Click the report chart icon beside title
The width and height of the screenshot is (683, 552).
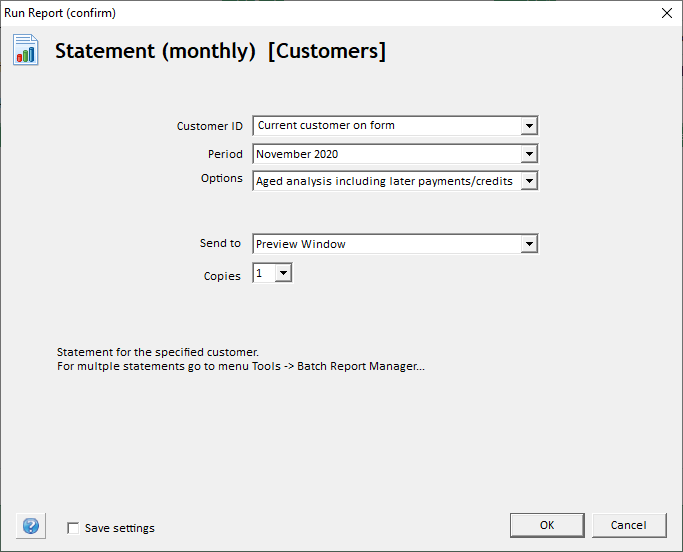[x=26, y=50]
